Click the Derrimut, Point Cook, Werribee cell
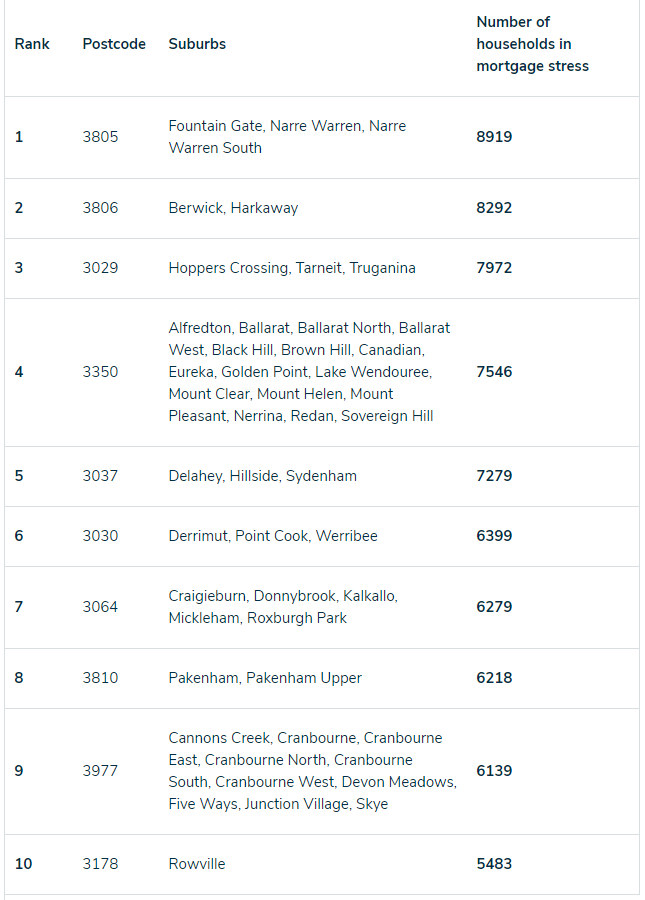The width and height of the screenshot is (645, 900). 273,536
